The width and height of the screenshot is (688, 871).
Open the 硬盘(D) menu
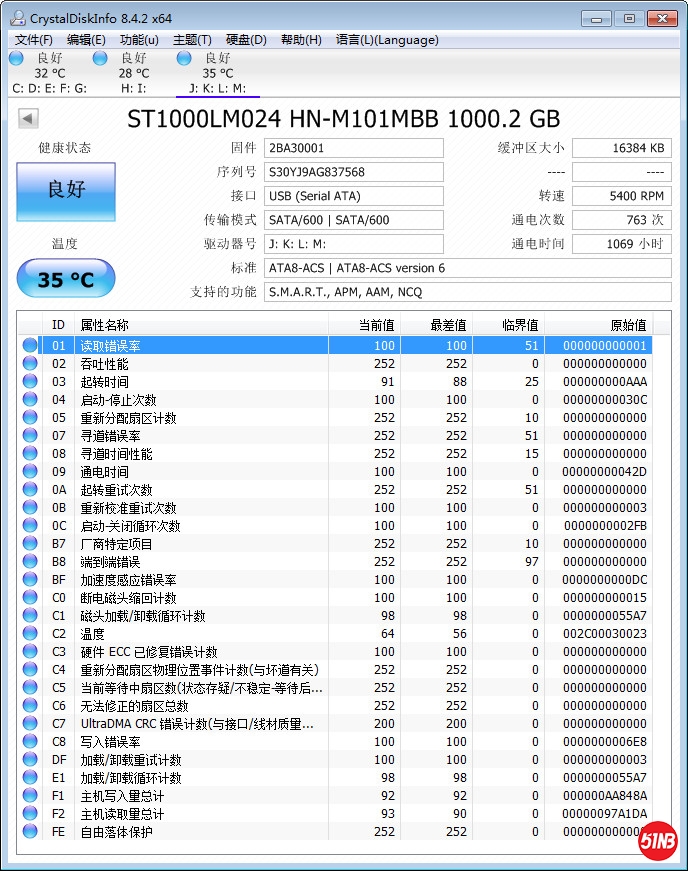click(x=246, y=40)
